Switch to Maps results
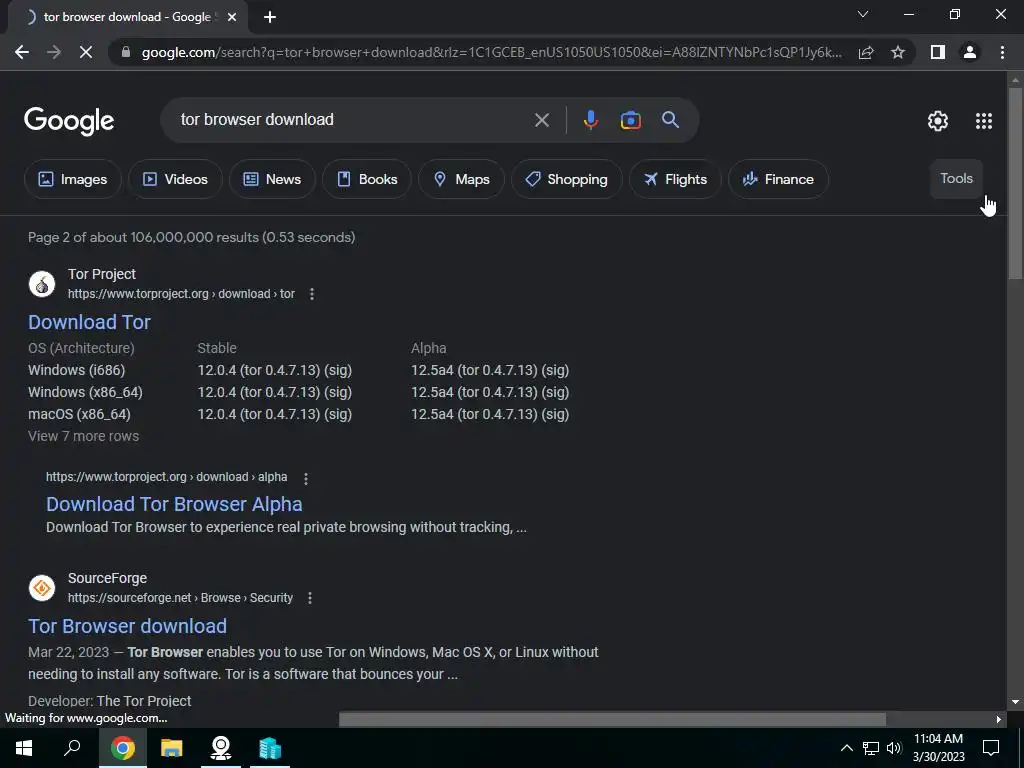The image size is (1024, 768). (461, 179)
